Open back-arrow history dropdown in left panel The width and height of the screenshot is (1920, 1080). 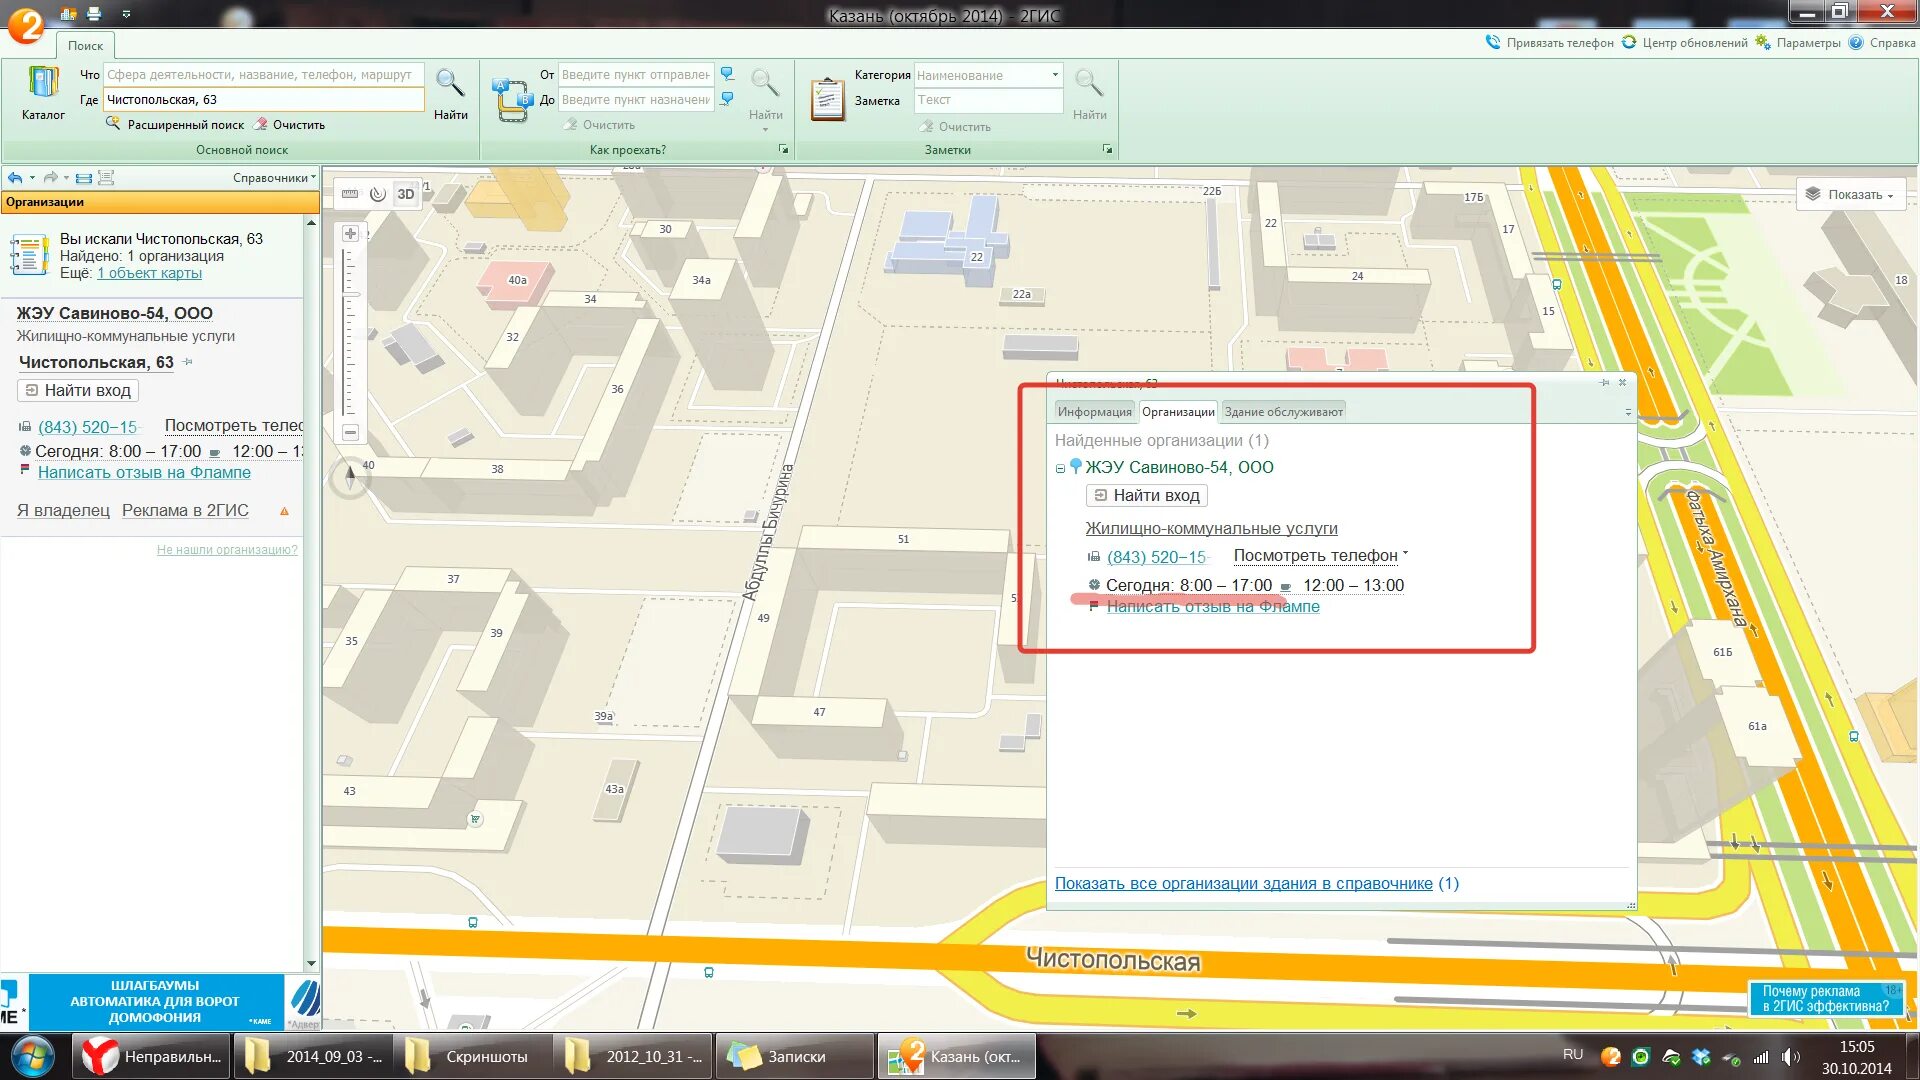coord(32,178)
